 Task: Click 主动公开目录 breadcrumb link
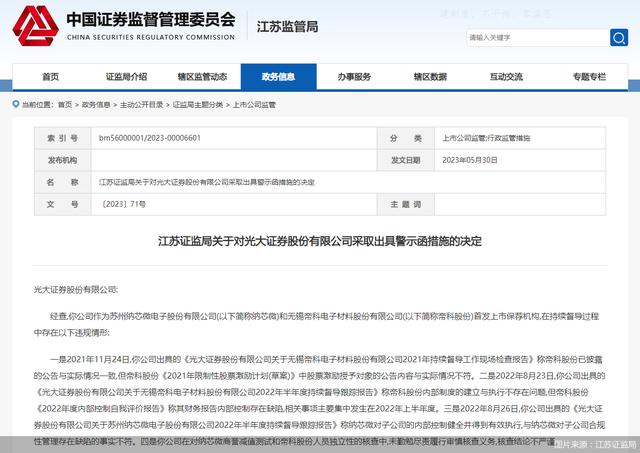[x=141, y=105]
